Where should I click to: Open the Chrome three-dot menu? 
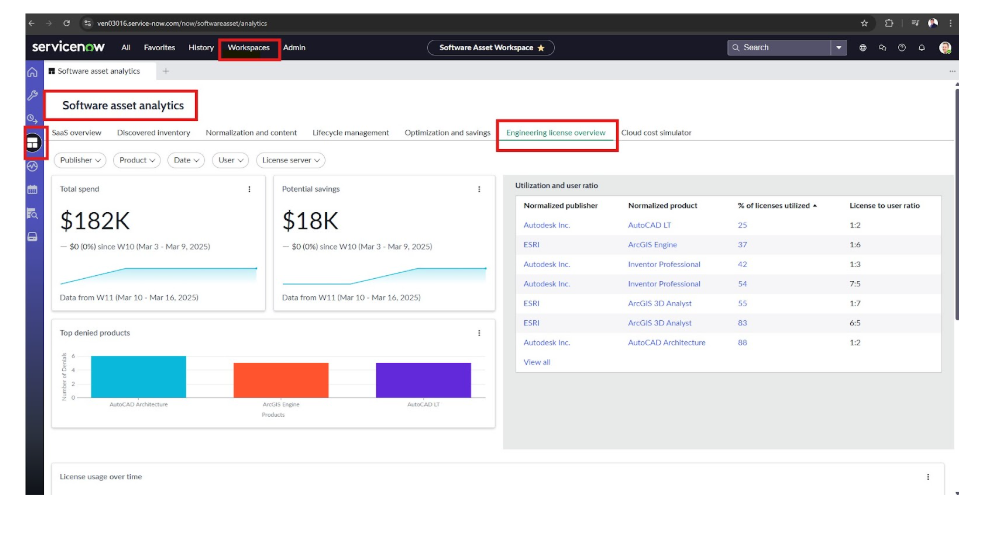coord(951,23)
